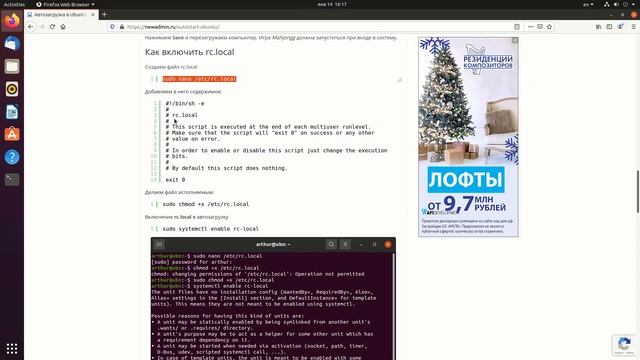Open the Help icon in the dock
Viewport: 640px width, 360px height.
coord(12,157)
